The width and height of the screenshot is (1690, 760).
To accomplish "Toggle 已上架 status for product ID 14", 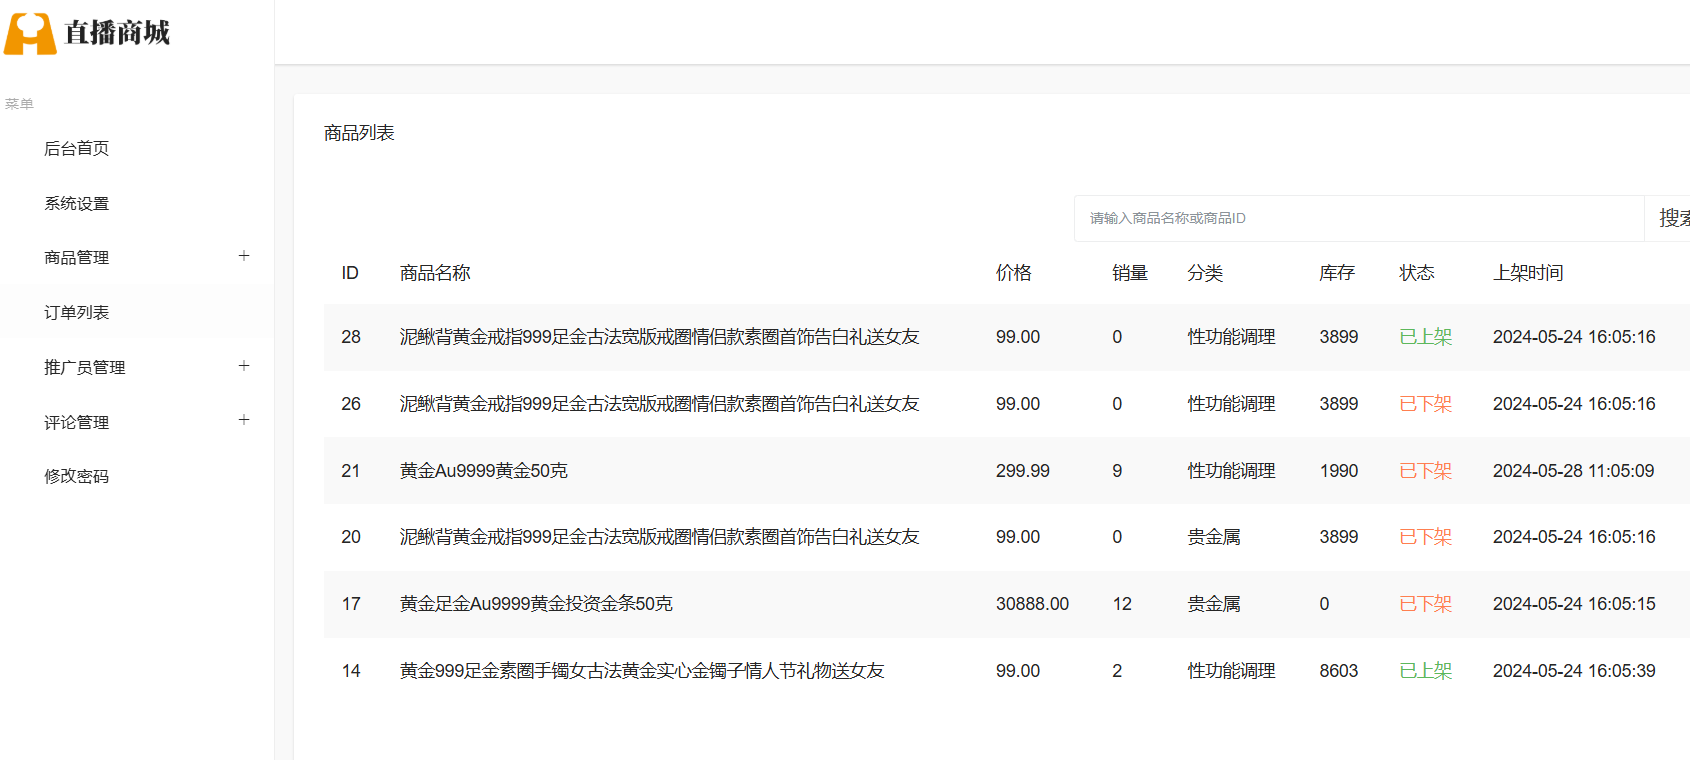I will [x=1425, y=671].
